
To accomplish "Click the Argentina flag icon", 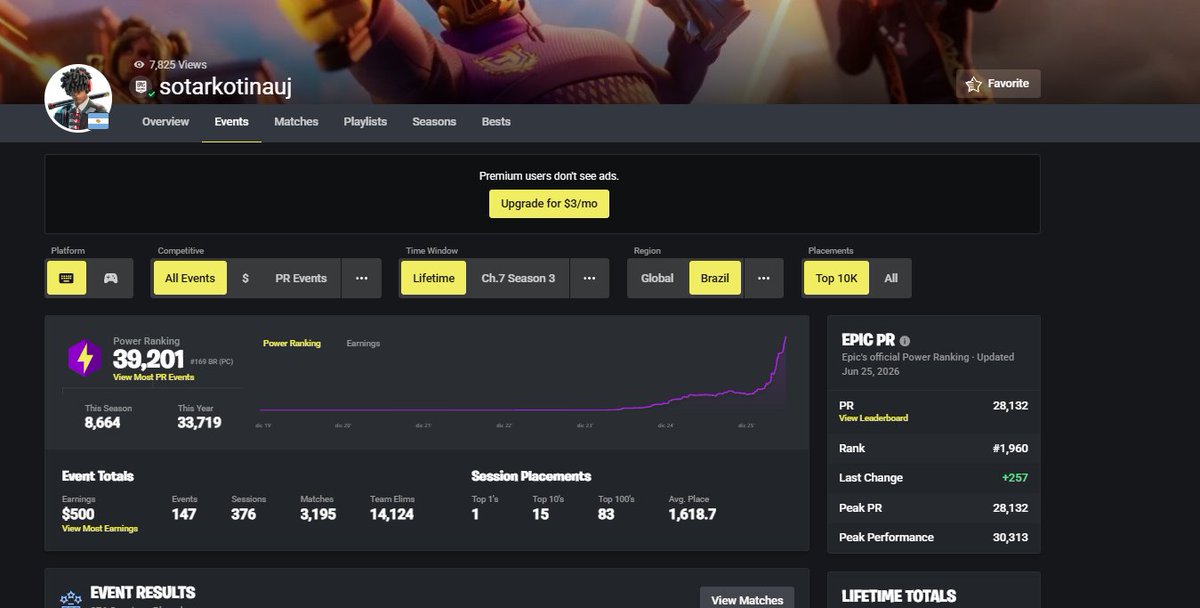I will [x=98, y=121].
